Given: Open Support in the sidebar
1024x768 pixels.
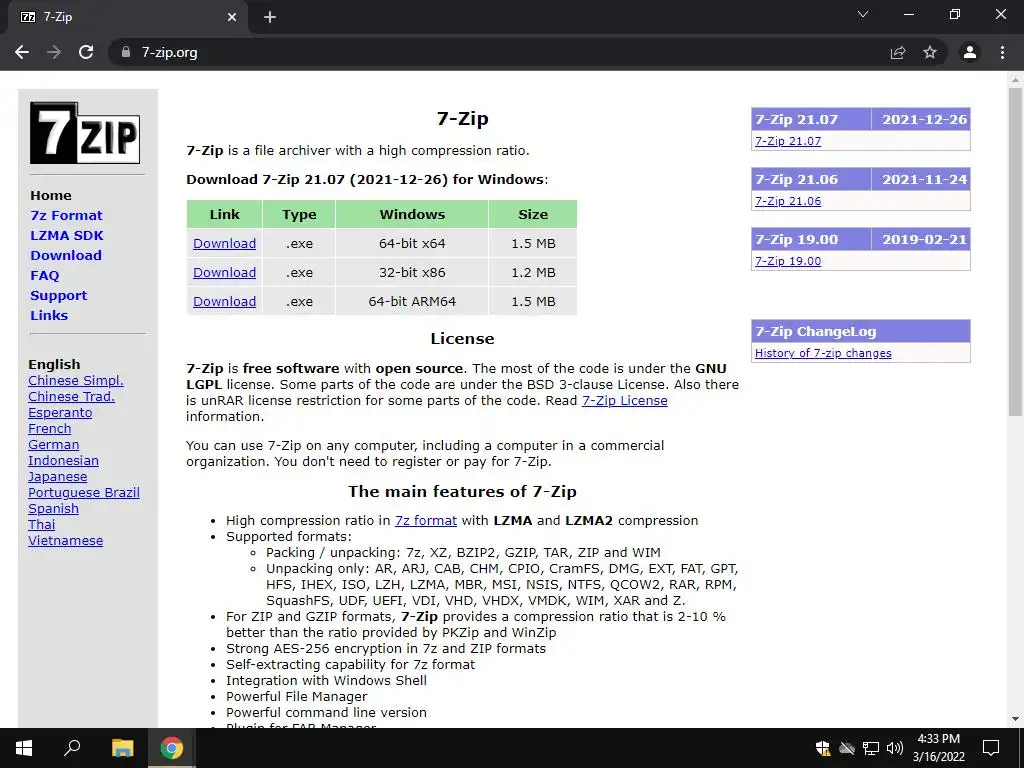Looking at the screenshot, I should click(58, 296).
